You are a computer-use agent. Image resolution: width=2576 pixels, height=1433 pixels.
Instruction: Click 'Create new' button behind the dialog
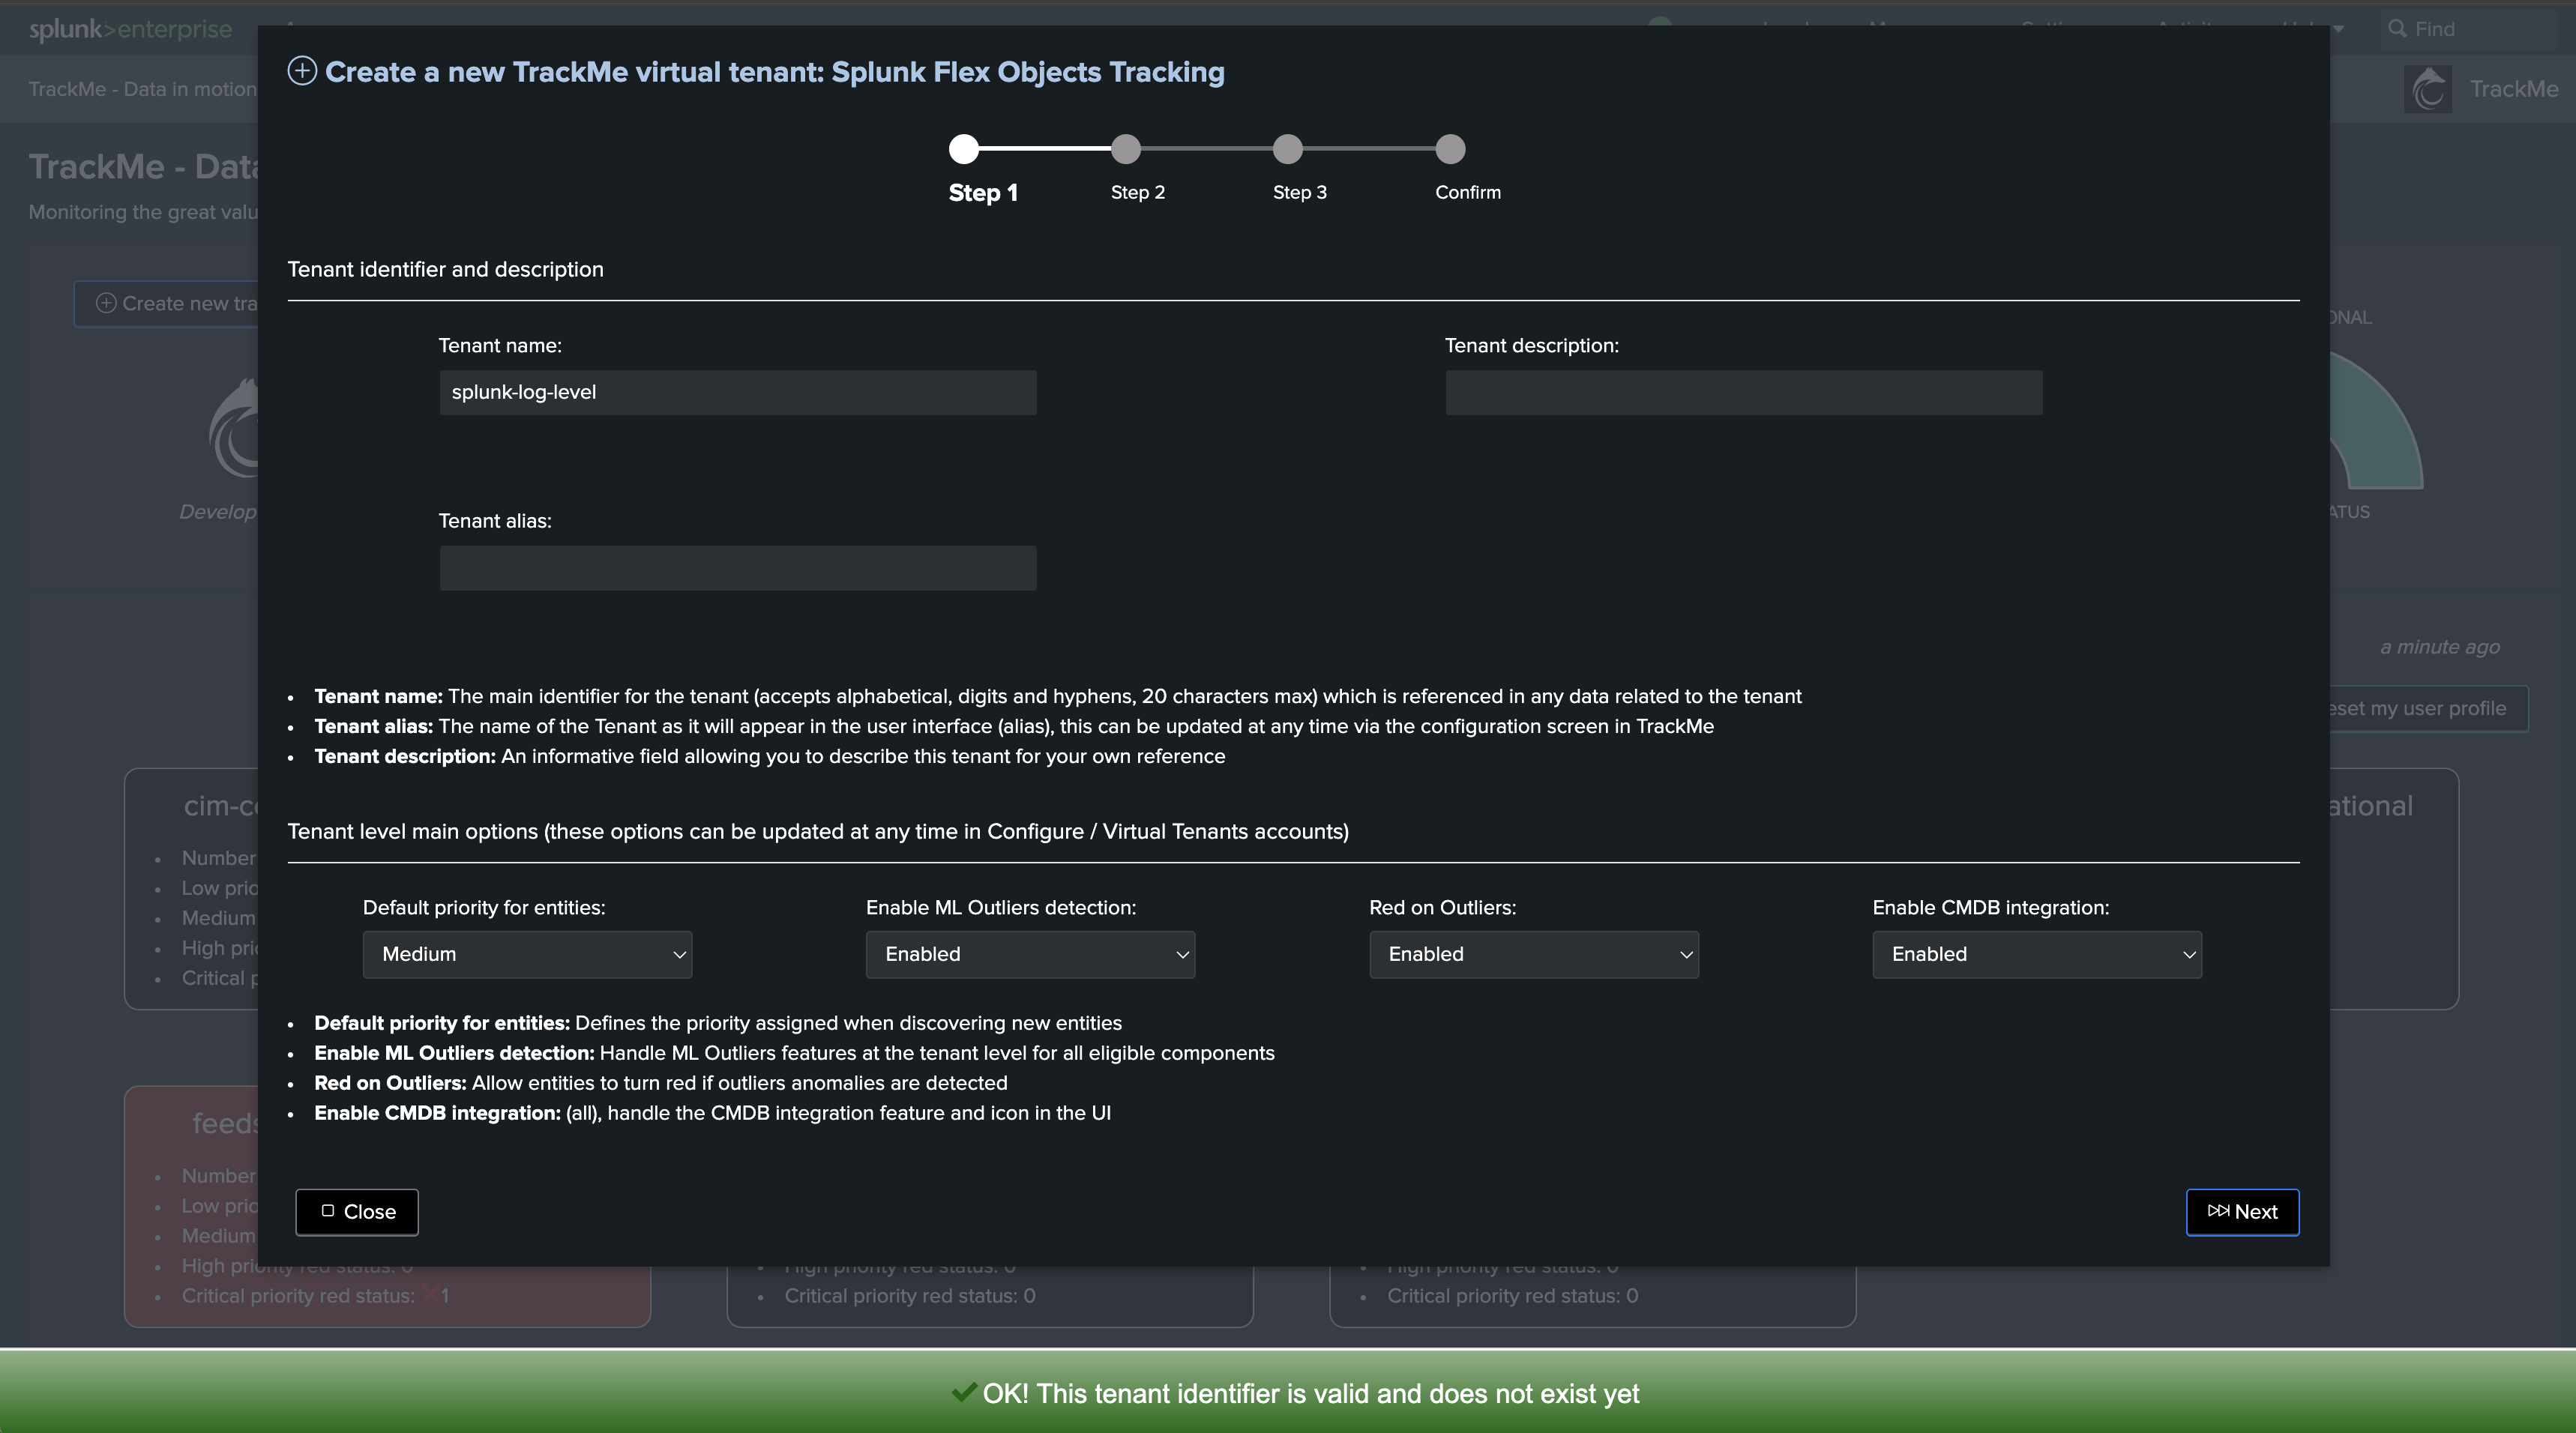pyautogui.click(x=166, y=303)
